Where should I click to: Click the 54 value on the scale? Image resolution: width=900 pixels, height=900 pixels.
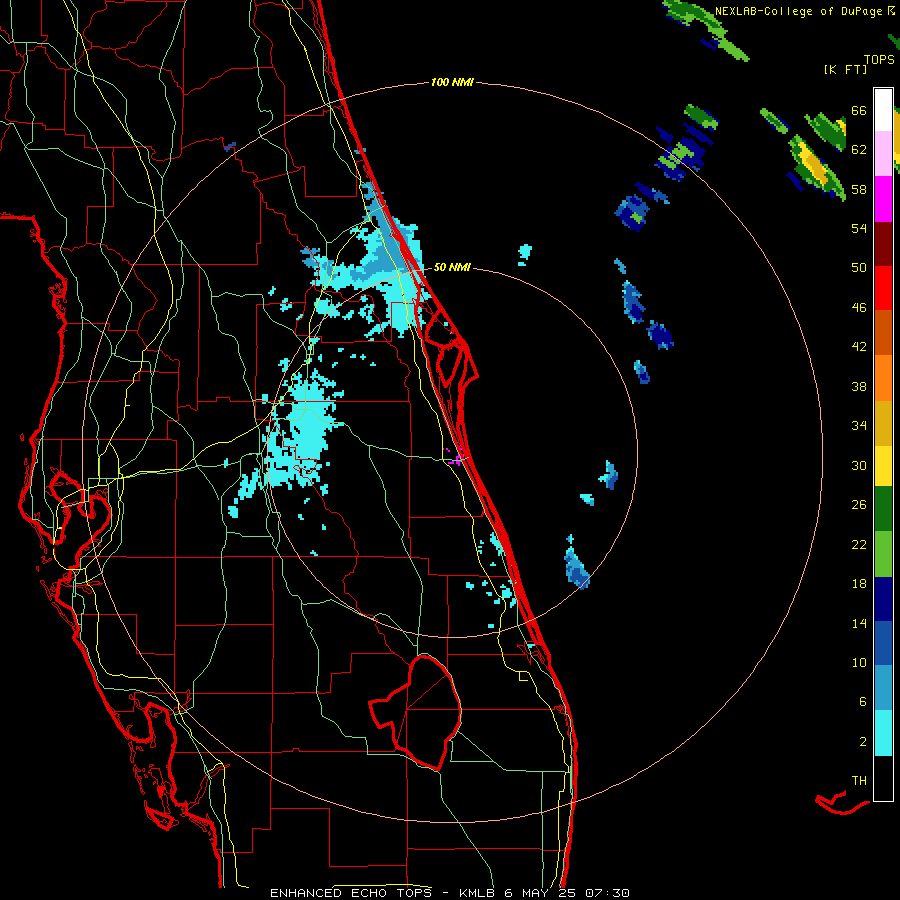859,228
